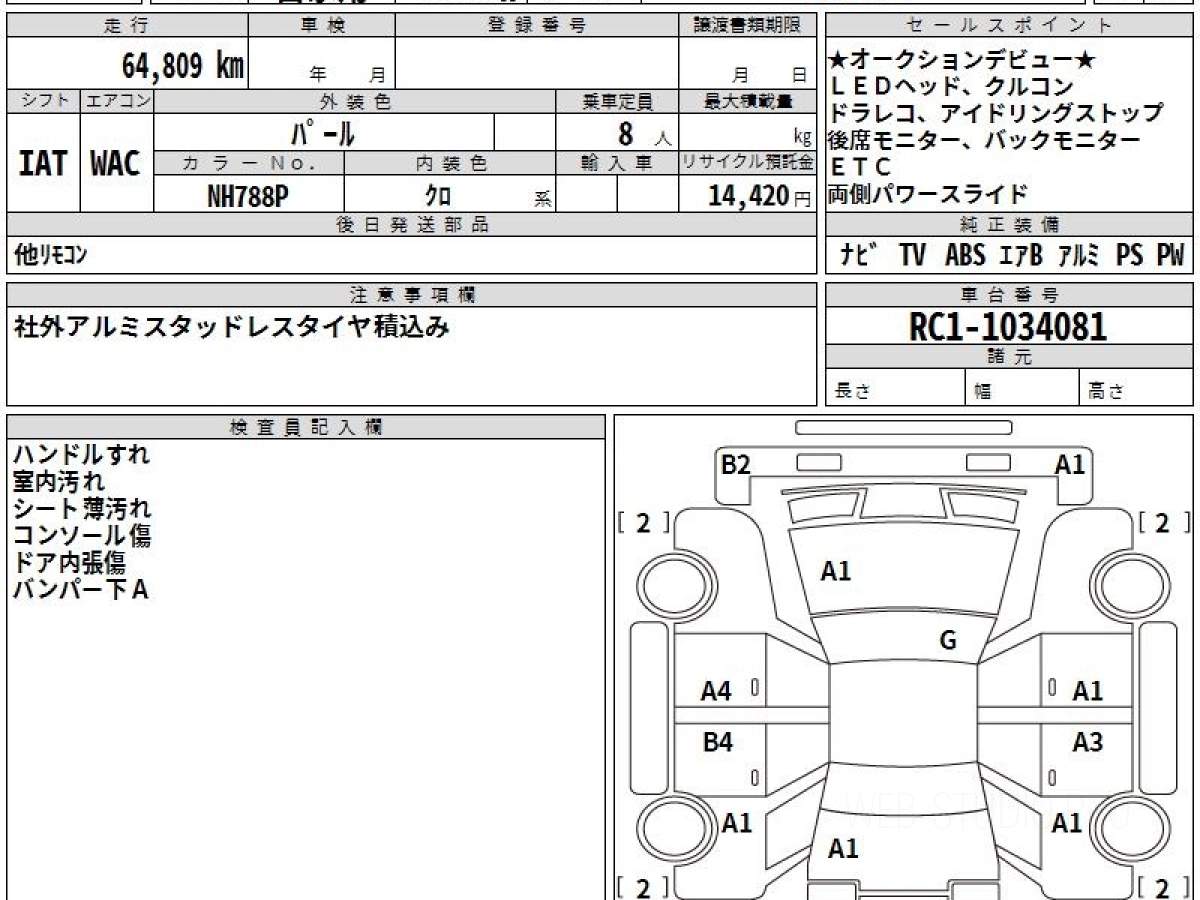Viewport: 1200px width, 900px height.
Task: Click the "譲渡書類期限" header cell
Action: point(748,26)
